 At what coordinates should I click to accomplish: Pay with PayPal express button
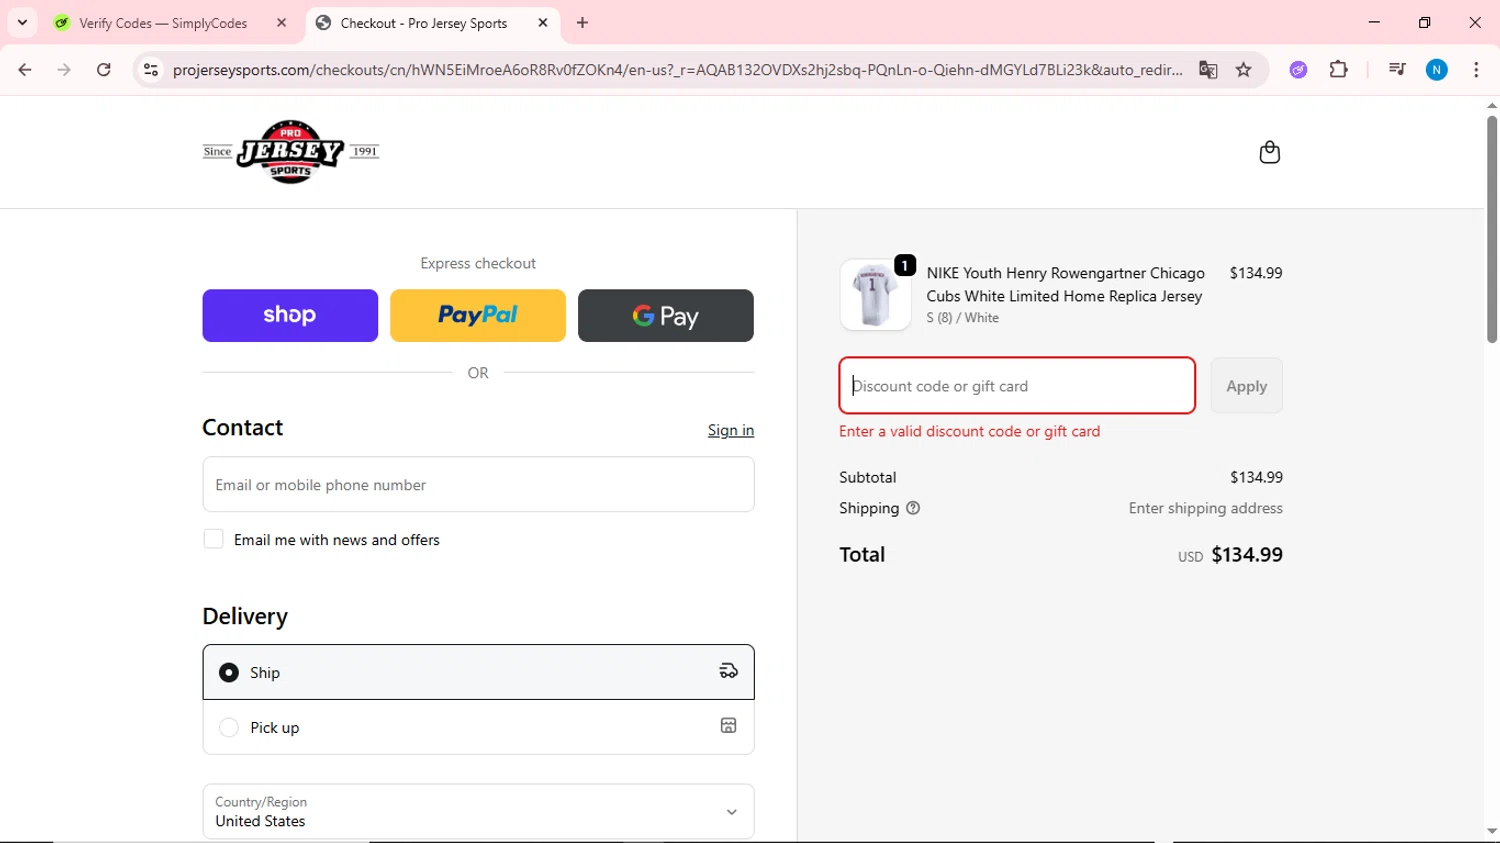[478, 316]
